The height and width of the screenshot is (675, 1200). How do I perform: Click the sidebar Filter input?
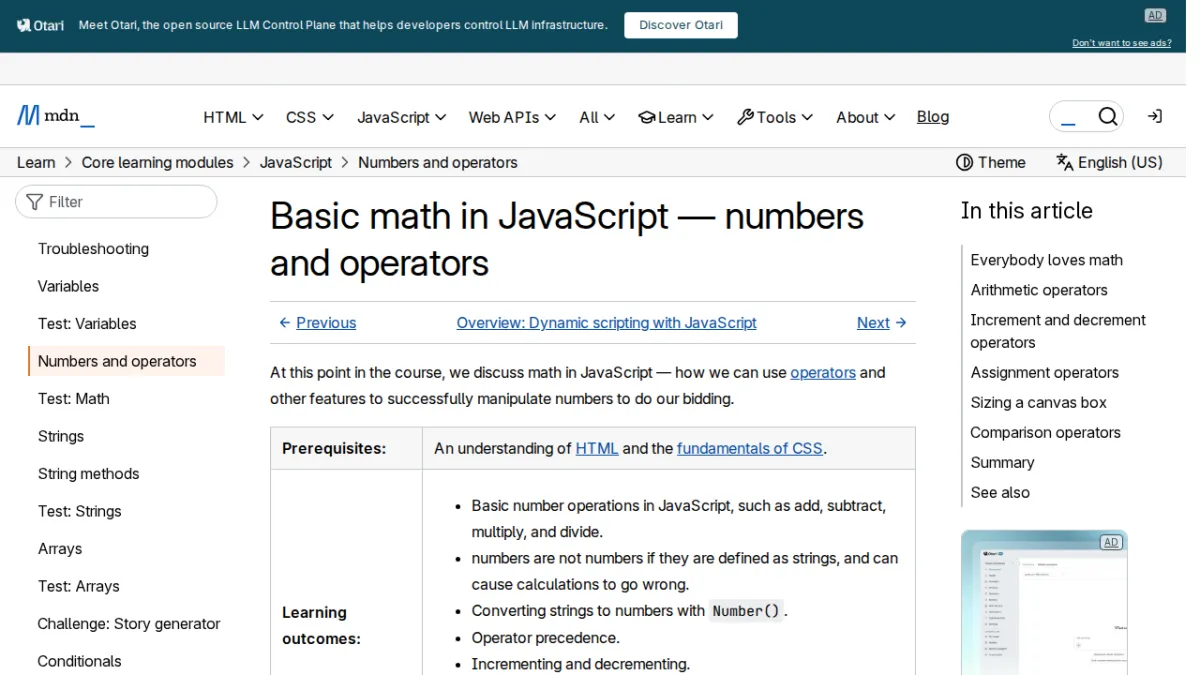[x=116, y=201]
